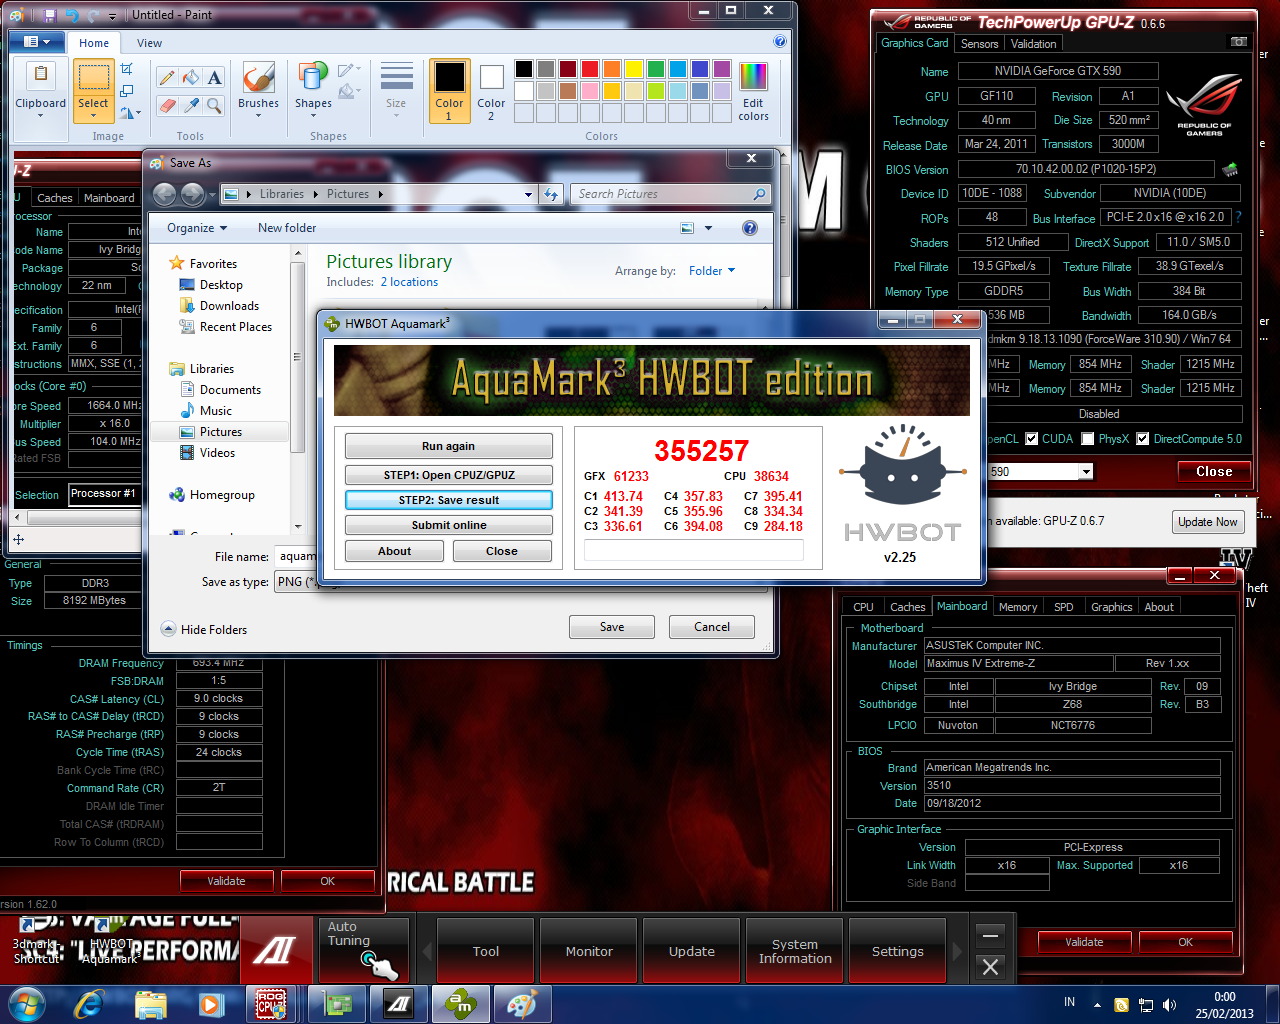Open the Organize menu in Save As
The image size is (1280, 1024).
[x=196, y=228]
